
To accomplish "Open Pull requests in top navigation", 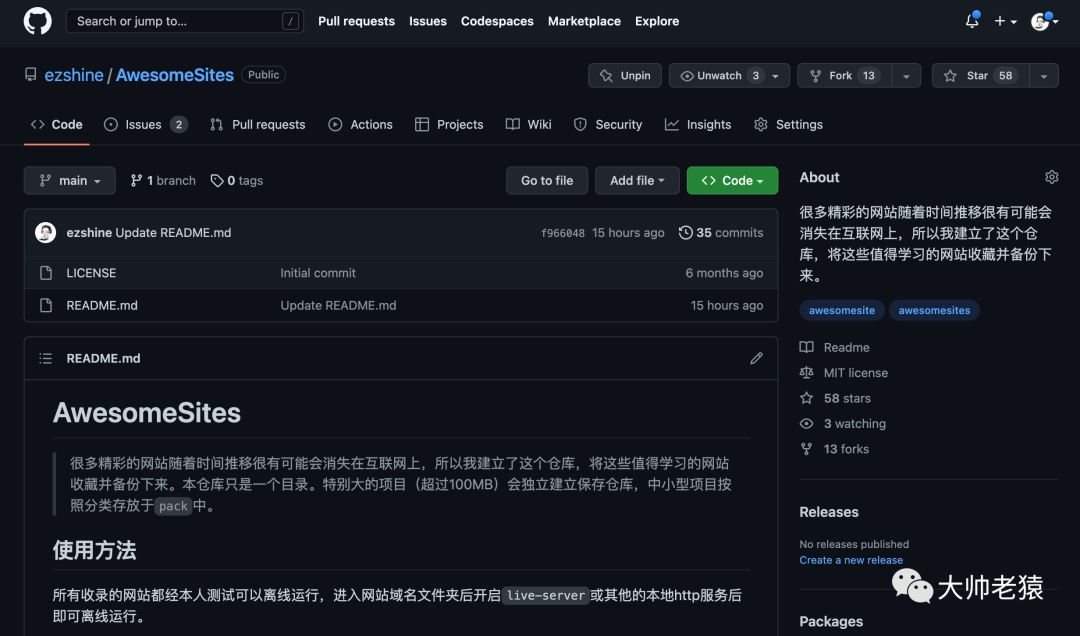I will pyautogui.click(x=356, y=21).
